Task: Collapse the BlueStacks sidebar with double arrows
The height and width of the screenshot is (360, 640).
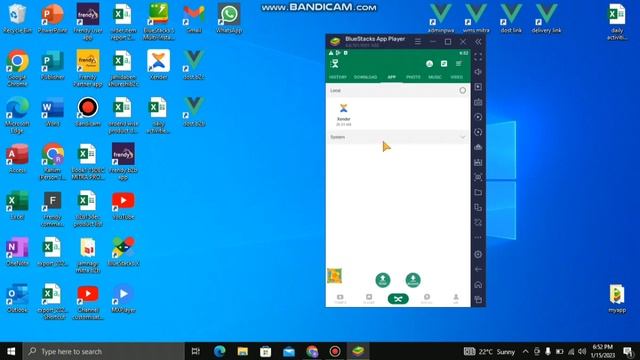Action: click(x=478, y=42)
